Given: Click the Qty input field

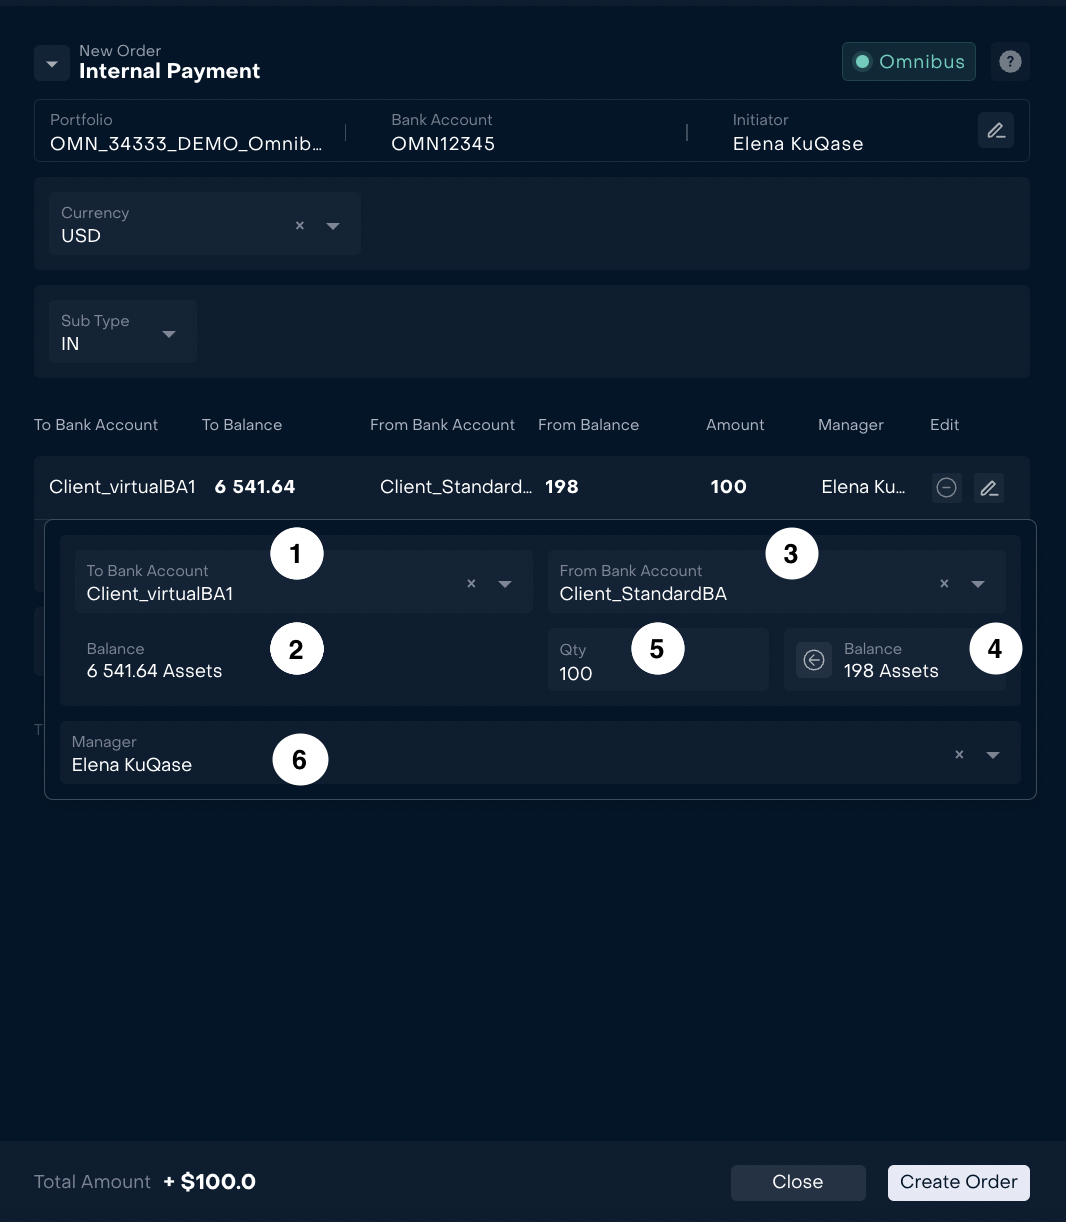Looking at the screenshot, I should tap(600, 673).
